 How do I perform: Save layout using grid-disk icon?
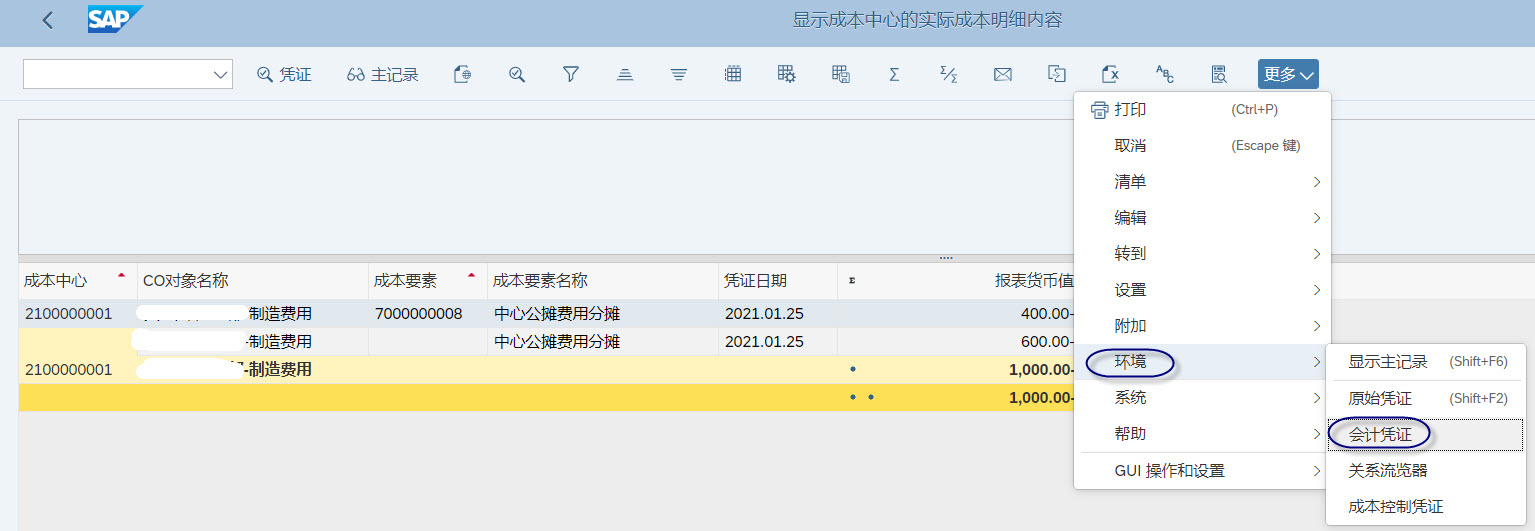[x=841, y=74]
